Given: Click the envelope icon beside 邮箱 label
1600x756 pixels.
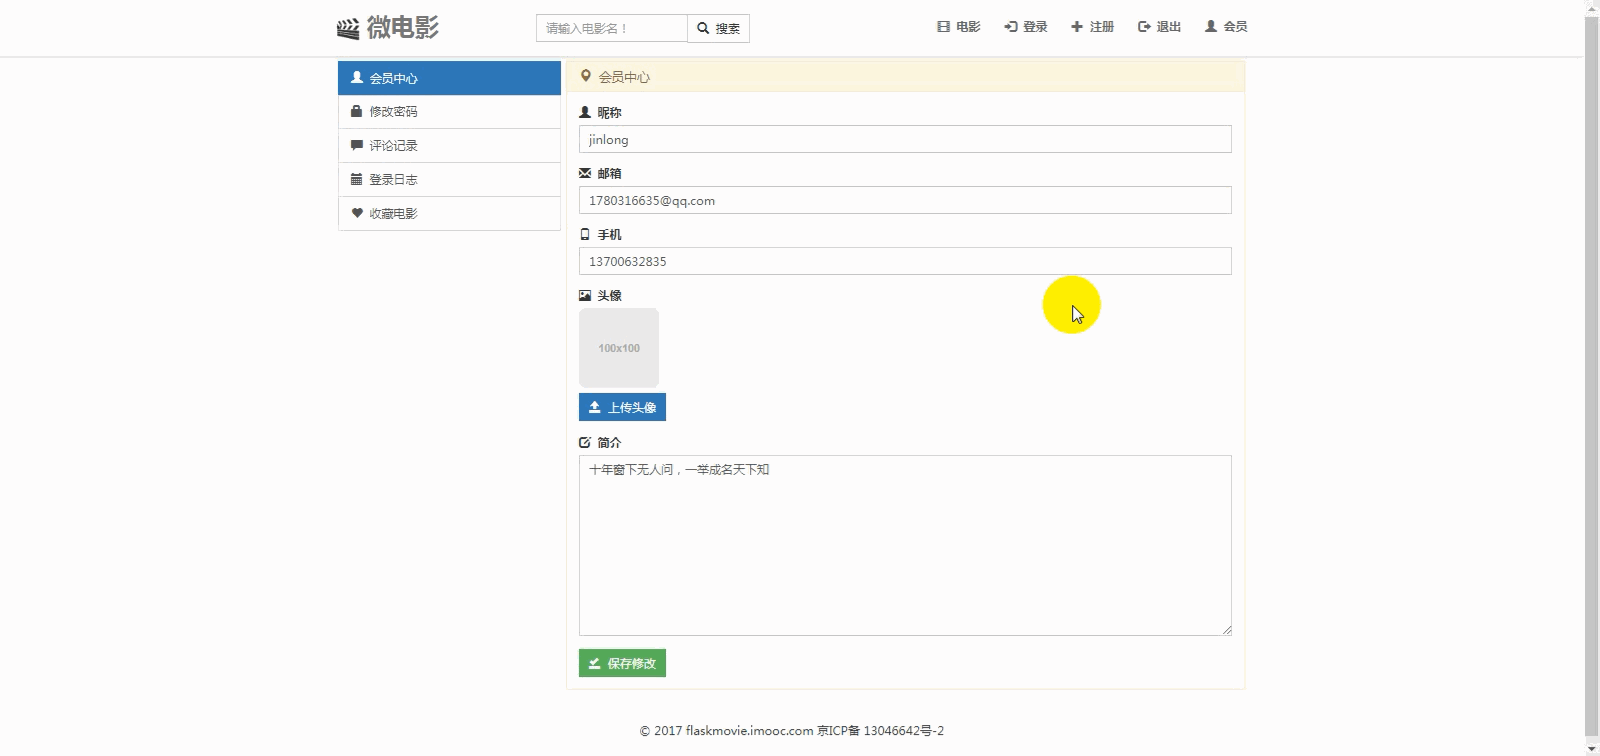Looking at the screenshot, I should [x=585, y=173].
